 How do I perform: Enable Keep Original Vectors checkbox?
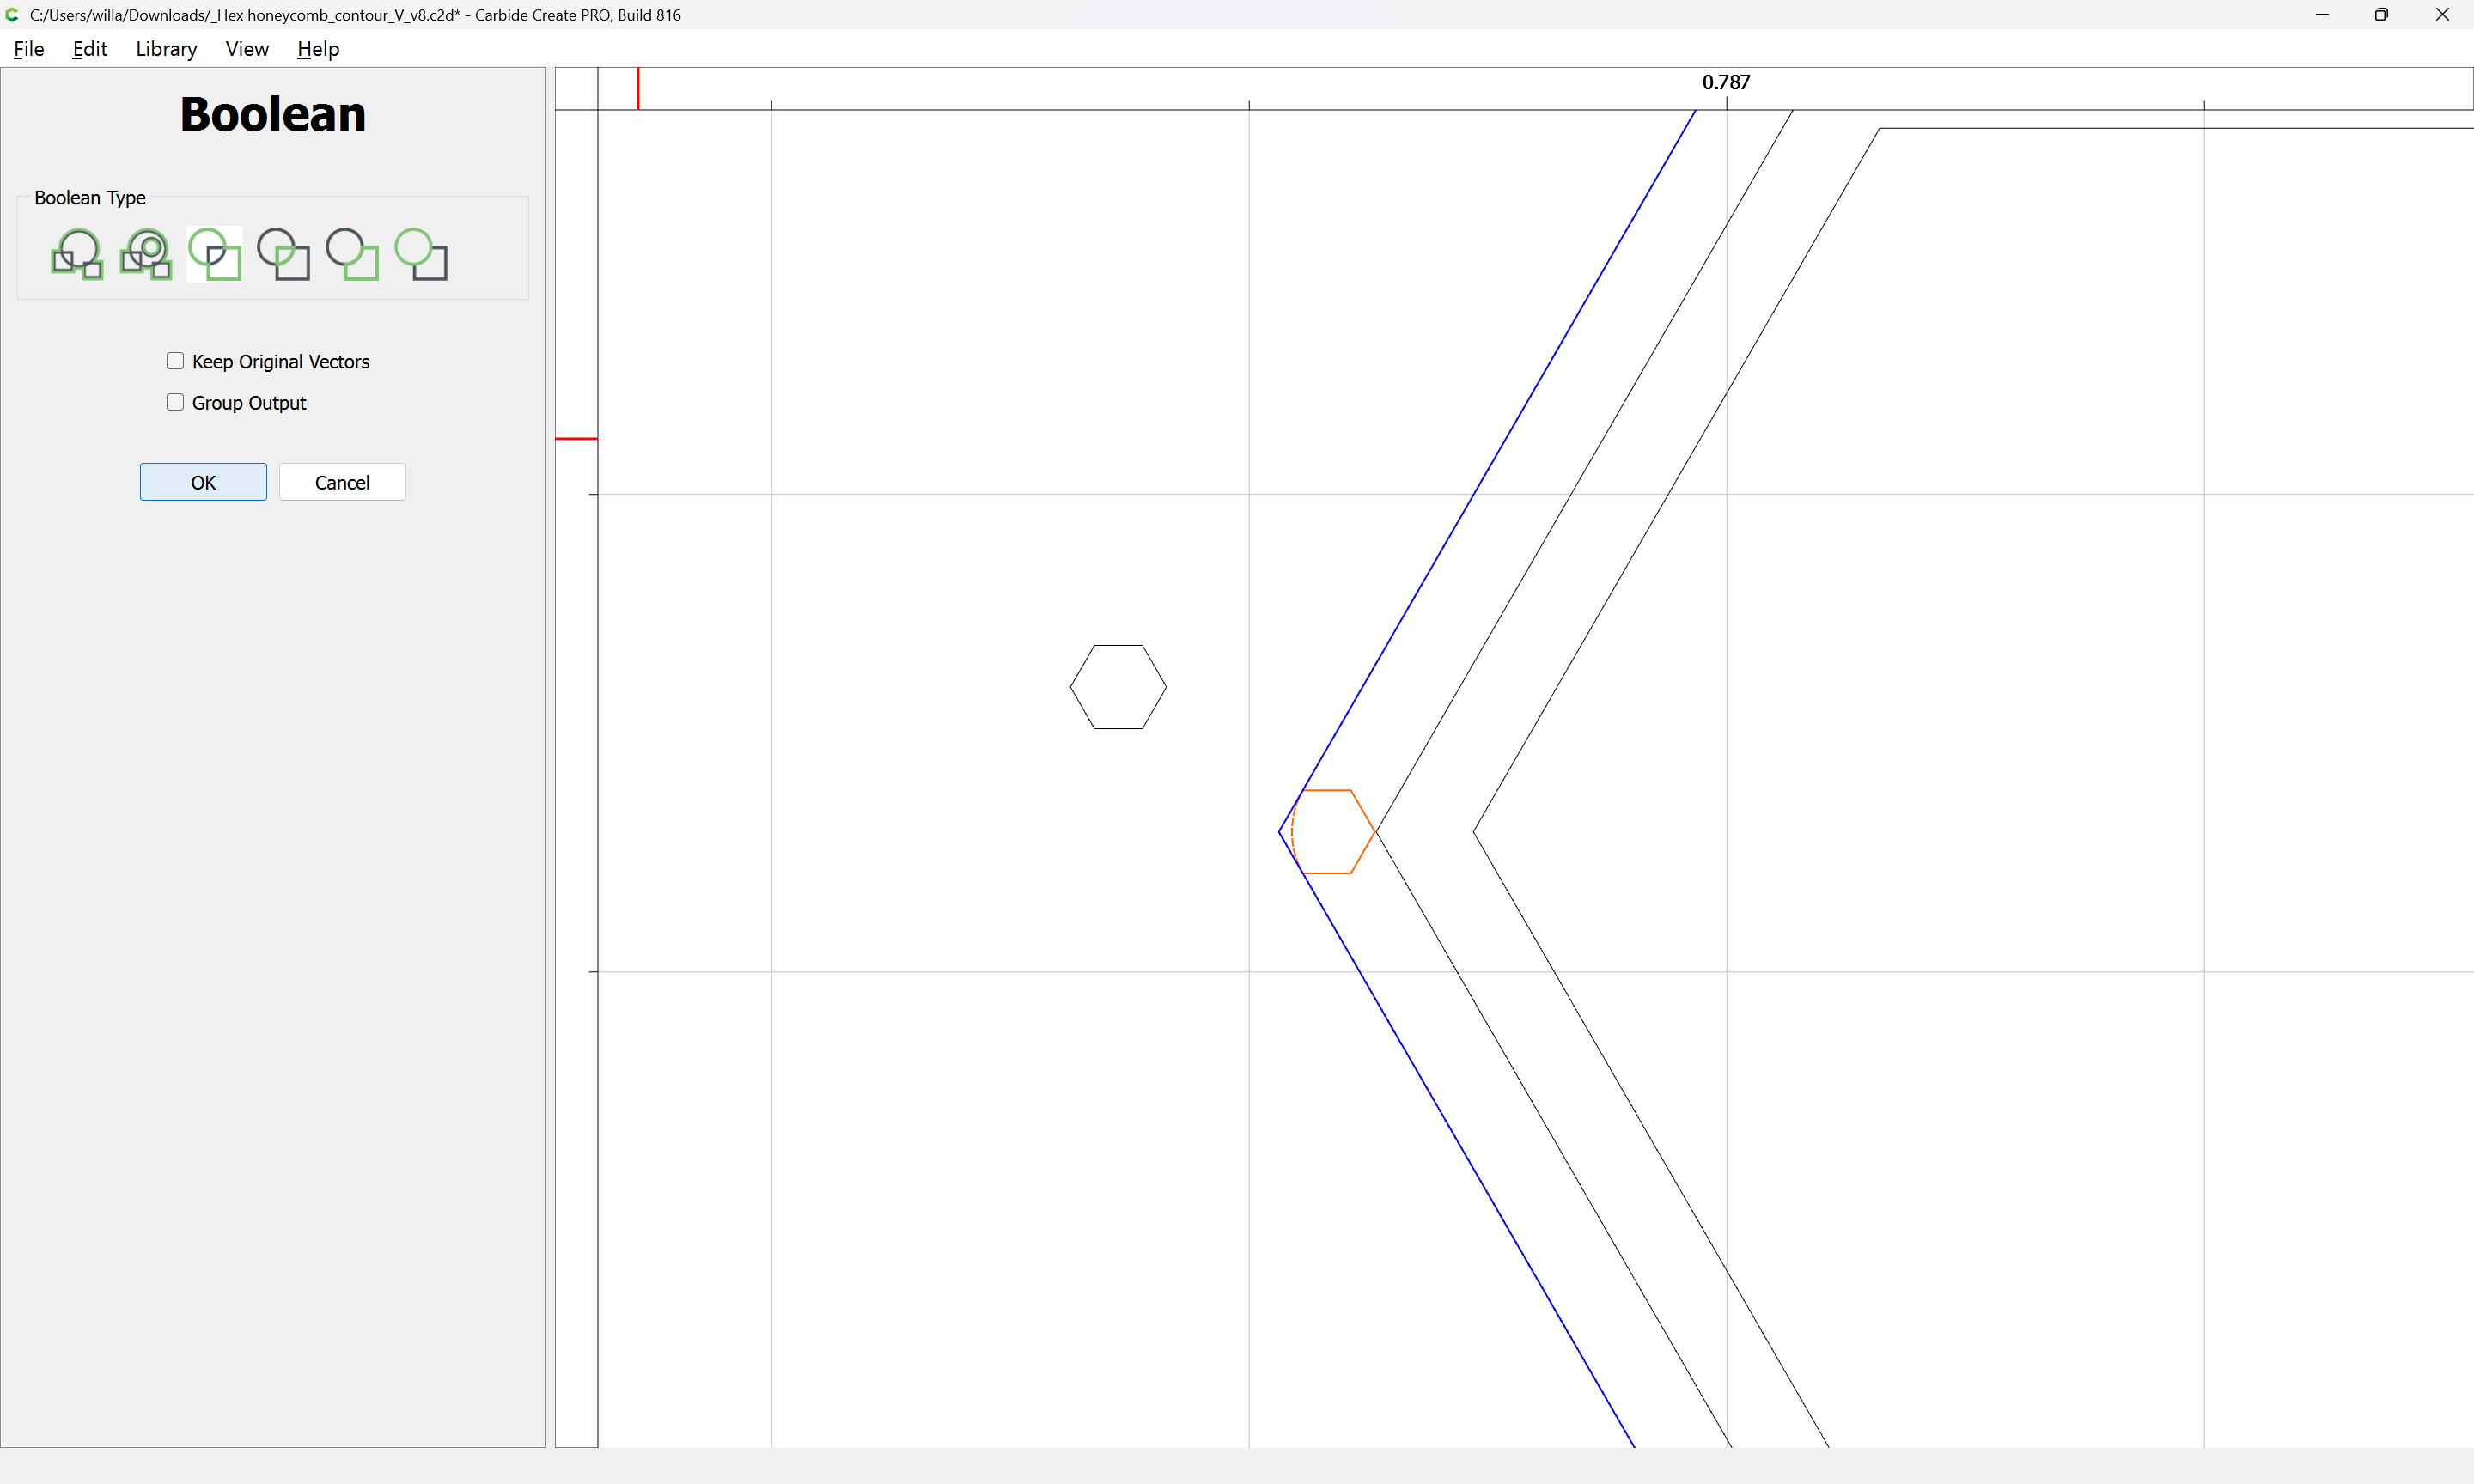click(x=175, y=361)
